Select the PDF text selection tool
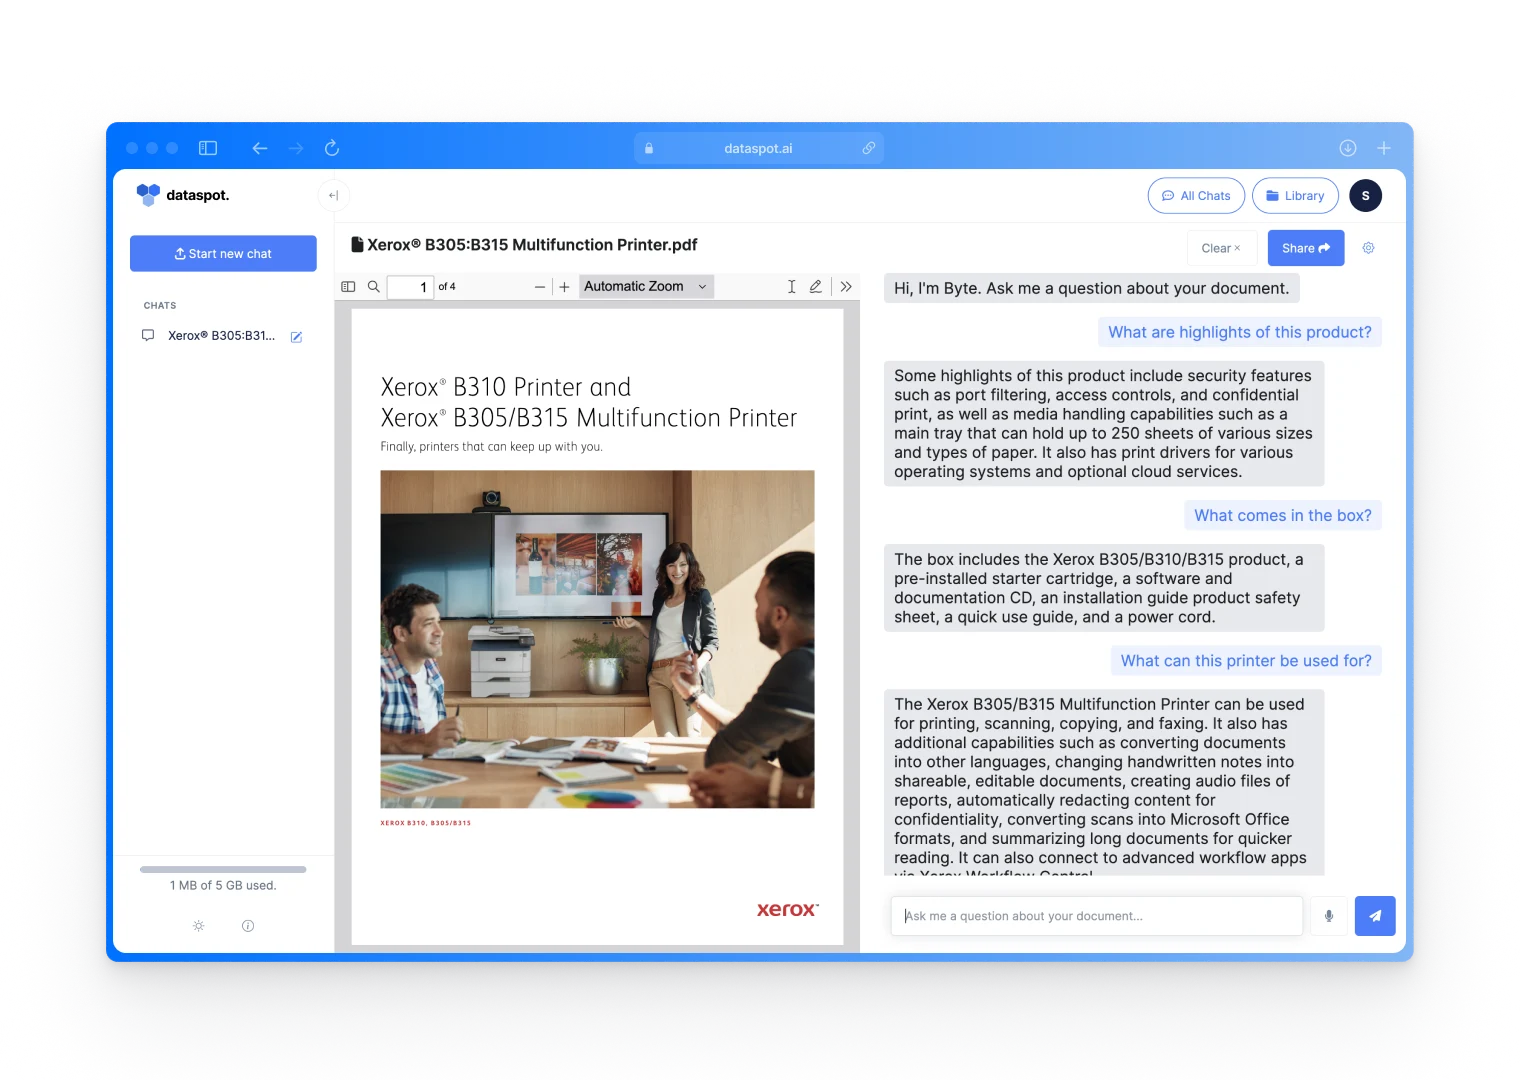The image size is (1520, 1080). tap(791, 287)
